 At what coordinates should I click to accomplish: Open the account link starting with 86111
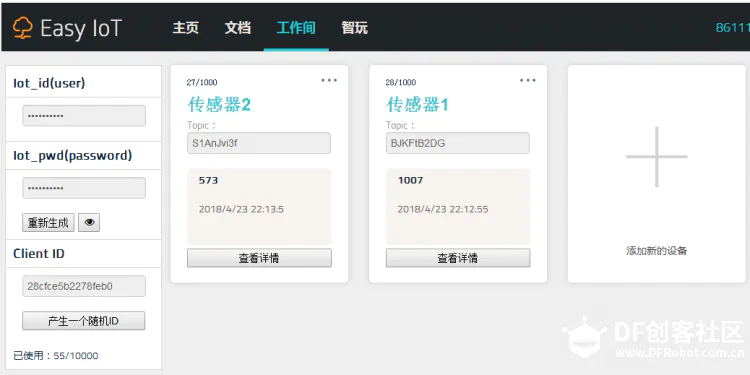(x=732, y=28)
